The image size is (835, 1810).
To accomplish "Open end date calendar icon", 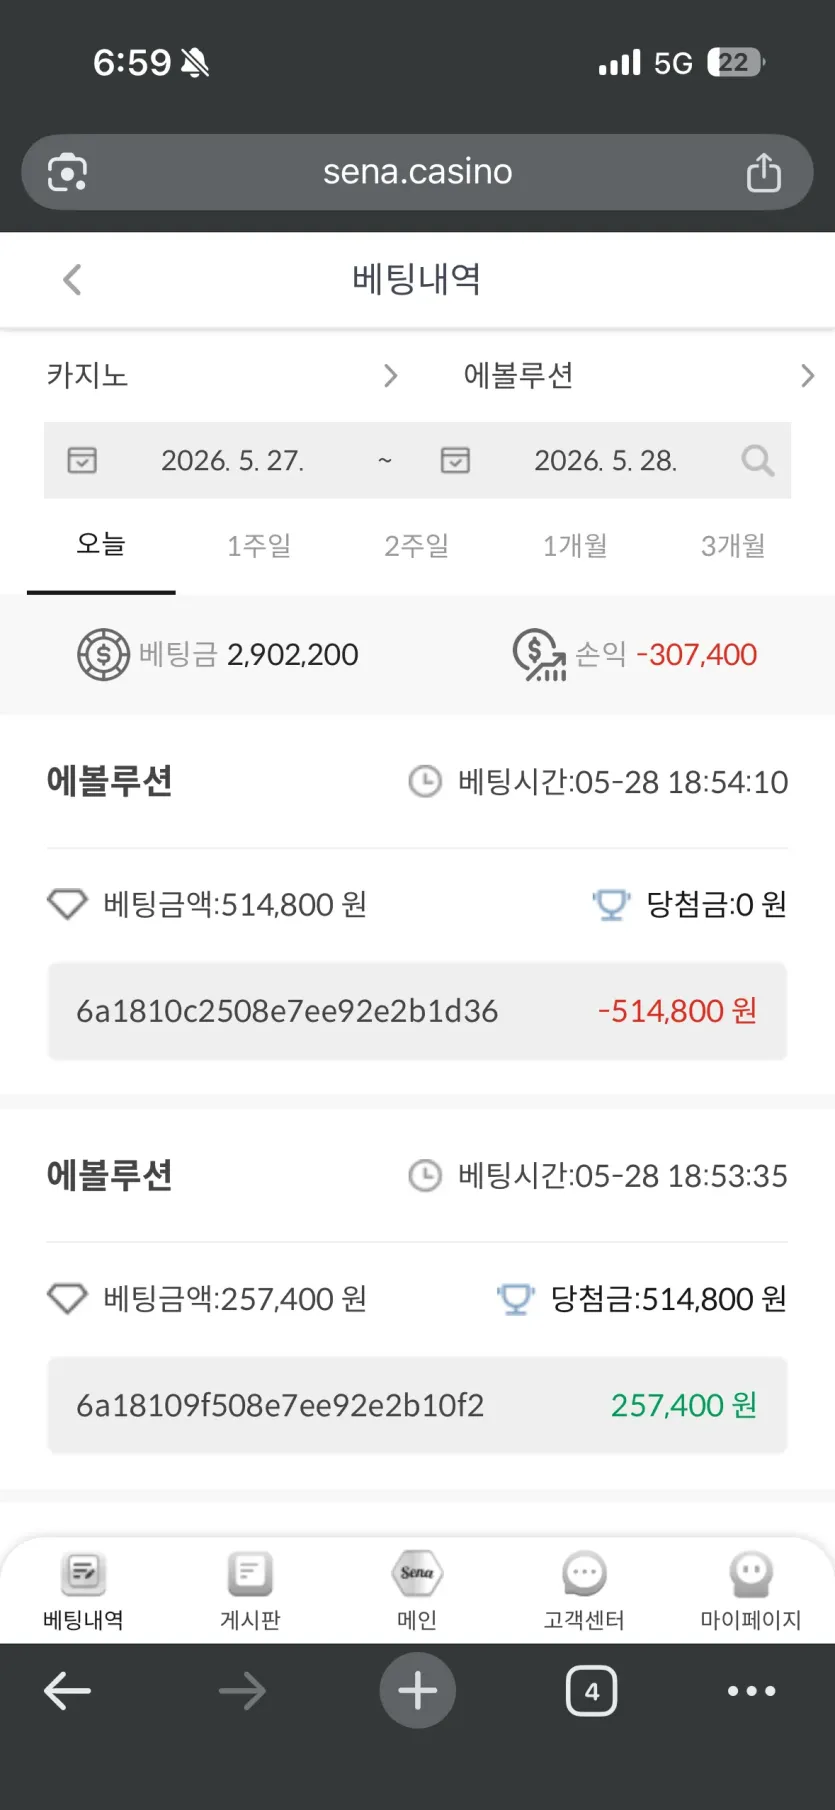I will click(x=455, y=460).
